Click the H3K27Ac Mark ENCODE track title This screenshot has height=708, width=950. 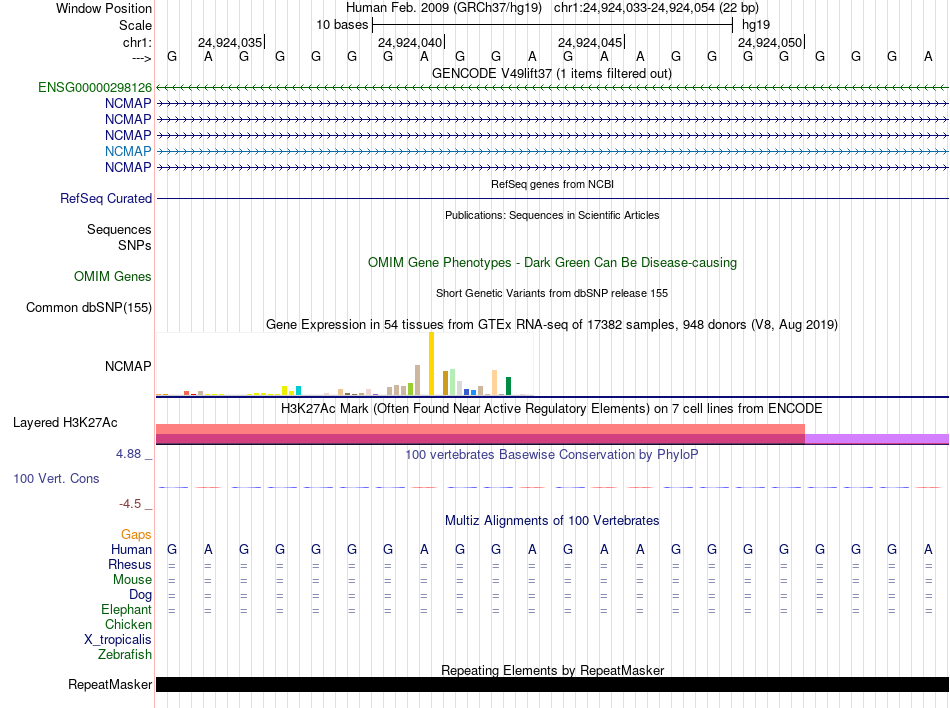[x=552, y=409]
